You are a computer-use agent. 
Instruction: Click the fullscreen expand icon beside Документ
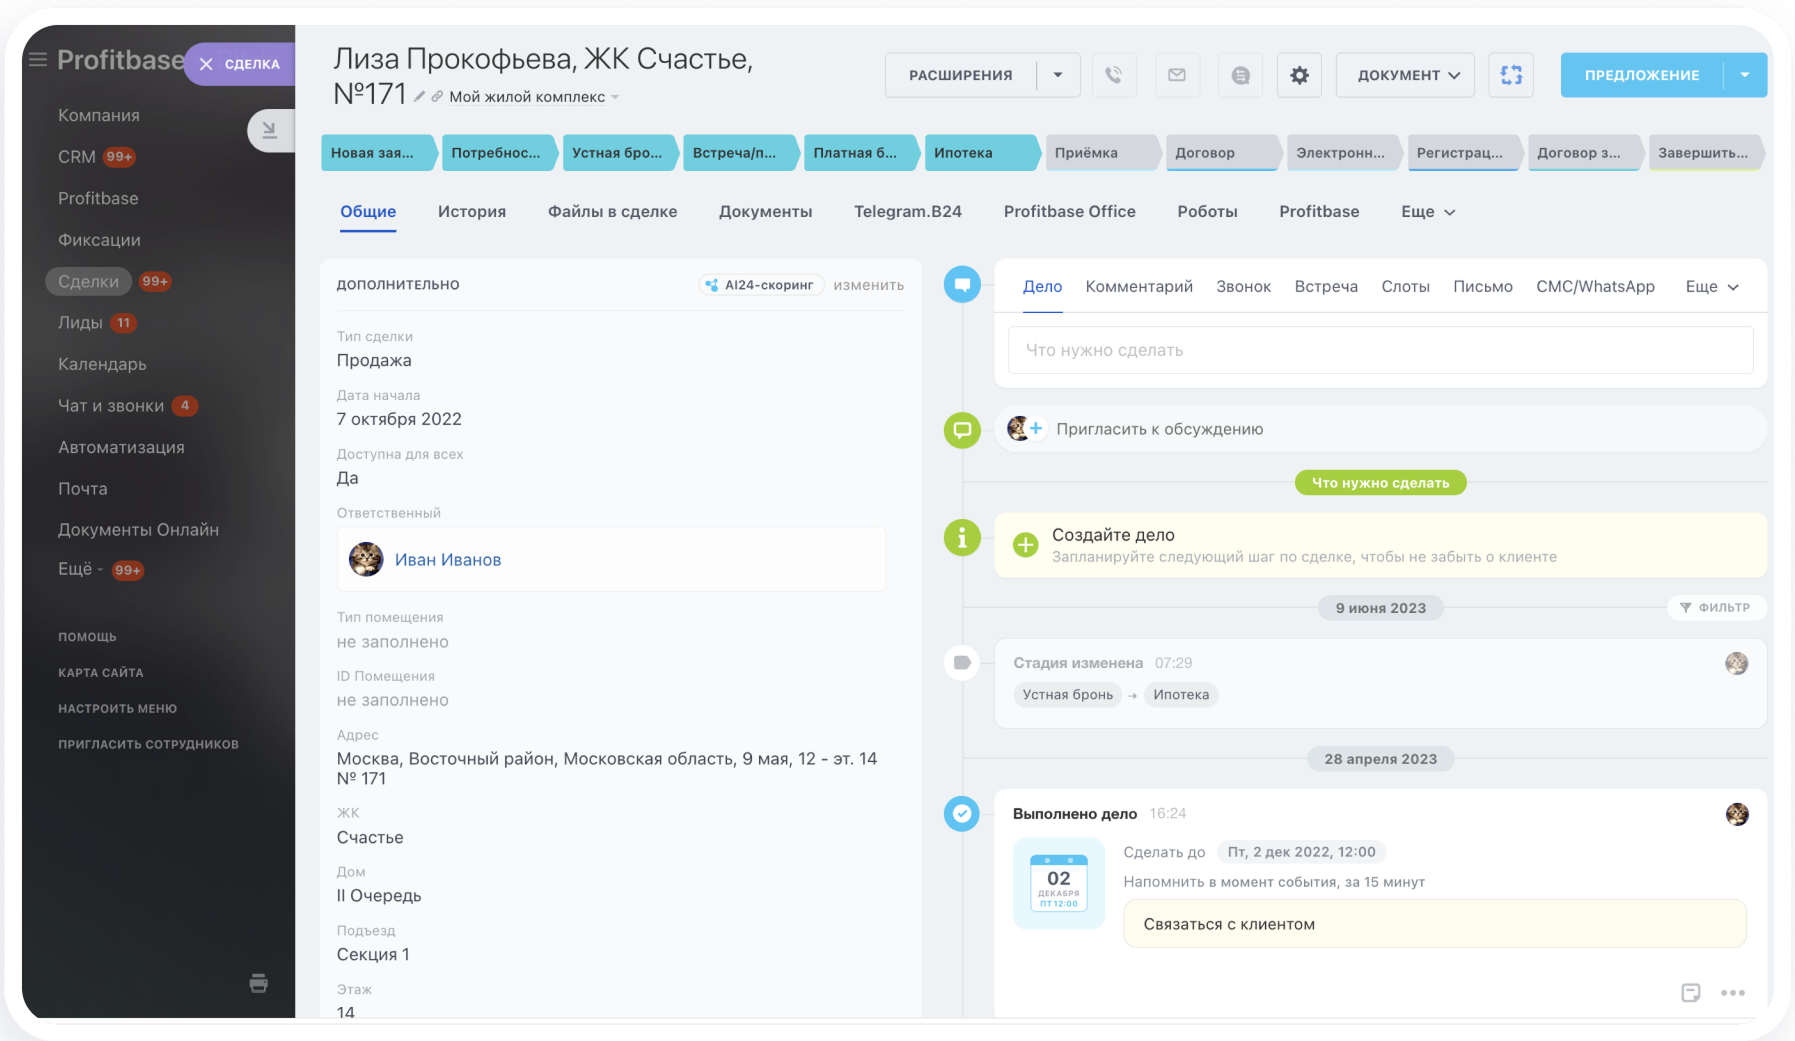(1511, 75)
